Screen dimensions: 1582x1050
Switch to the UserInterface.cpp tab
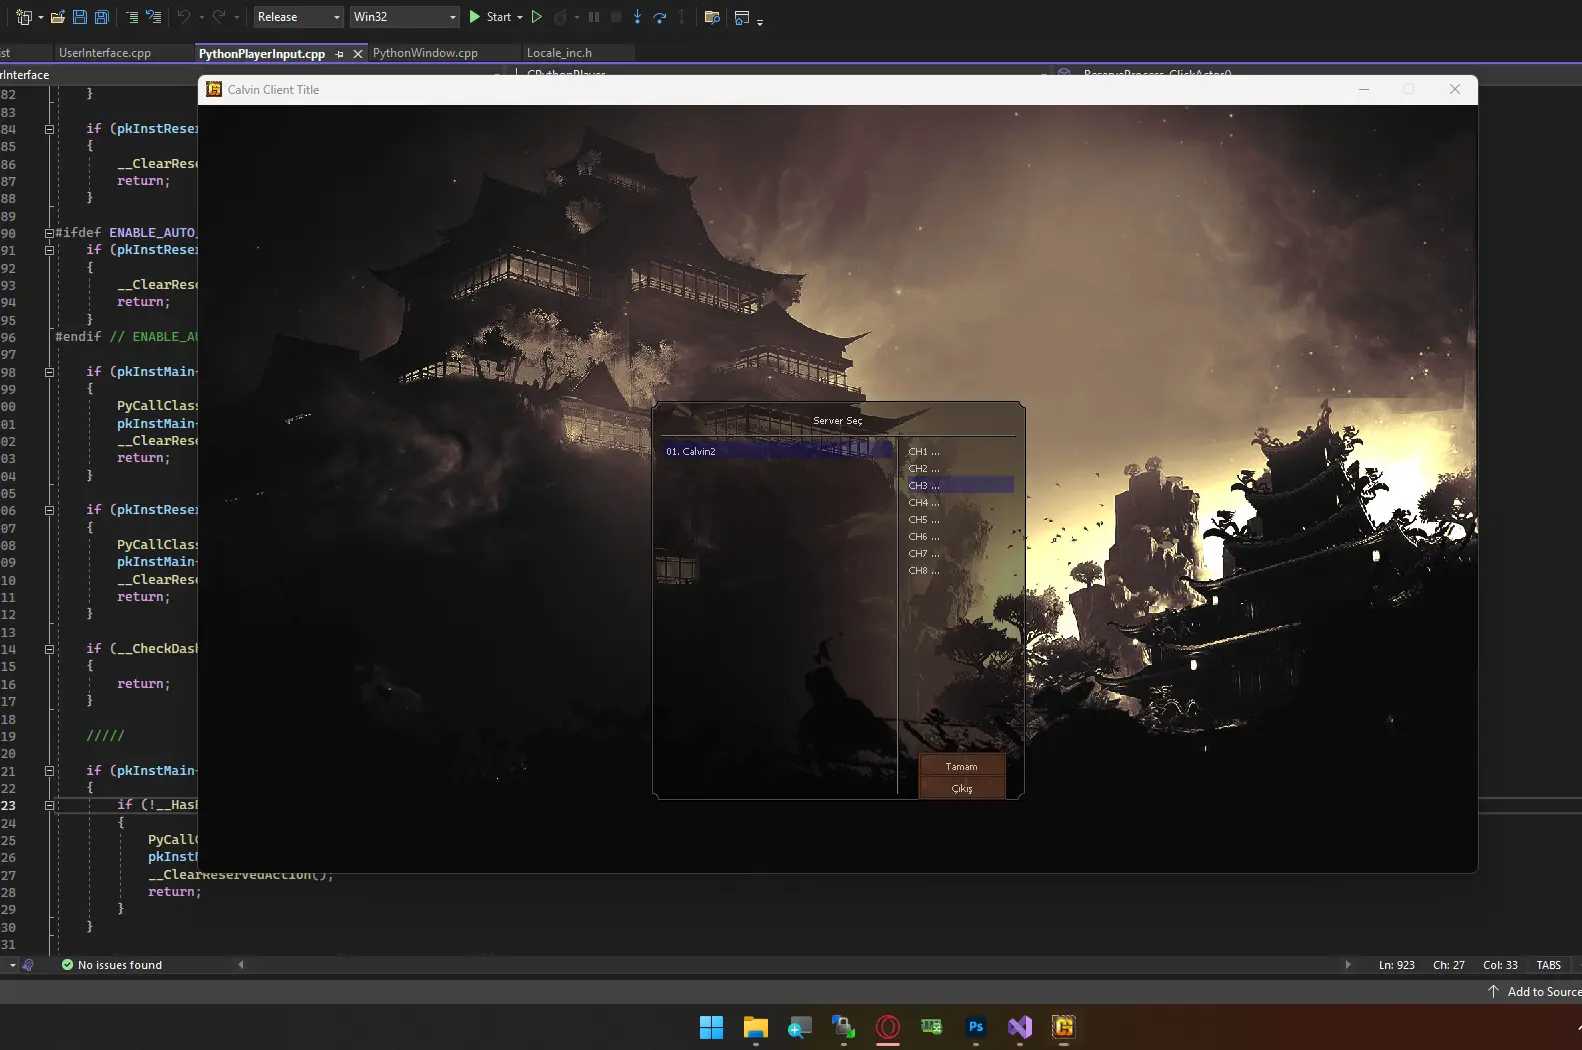(105, 53)
